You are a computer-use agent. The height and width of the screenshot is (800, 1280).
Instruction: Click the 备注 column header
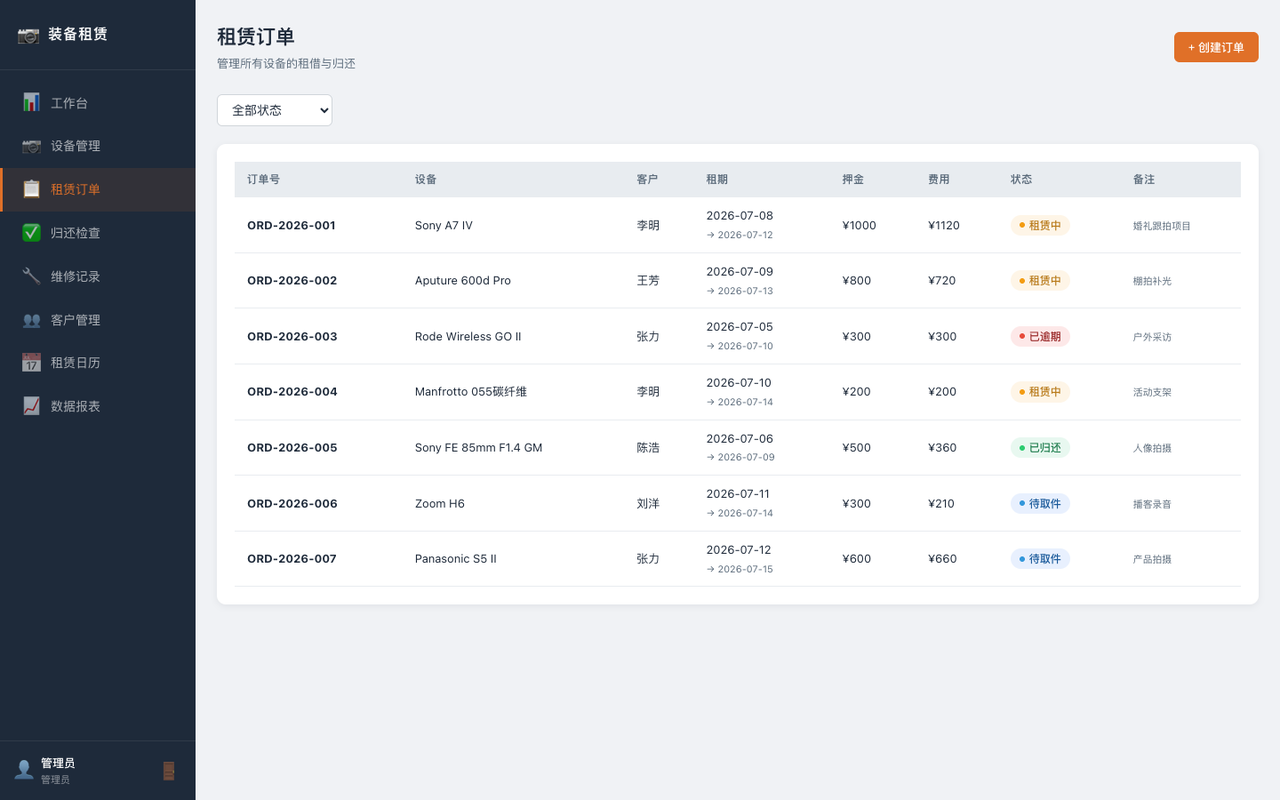(1144, 180)
